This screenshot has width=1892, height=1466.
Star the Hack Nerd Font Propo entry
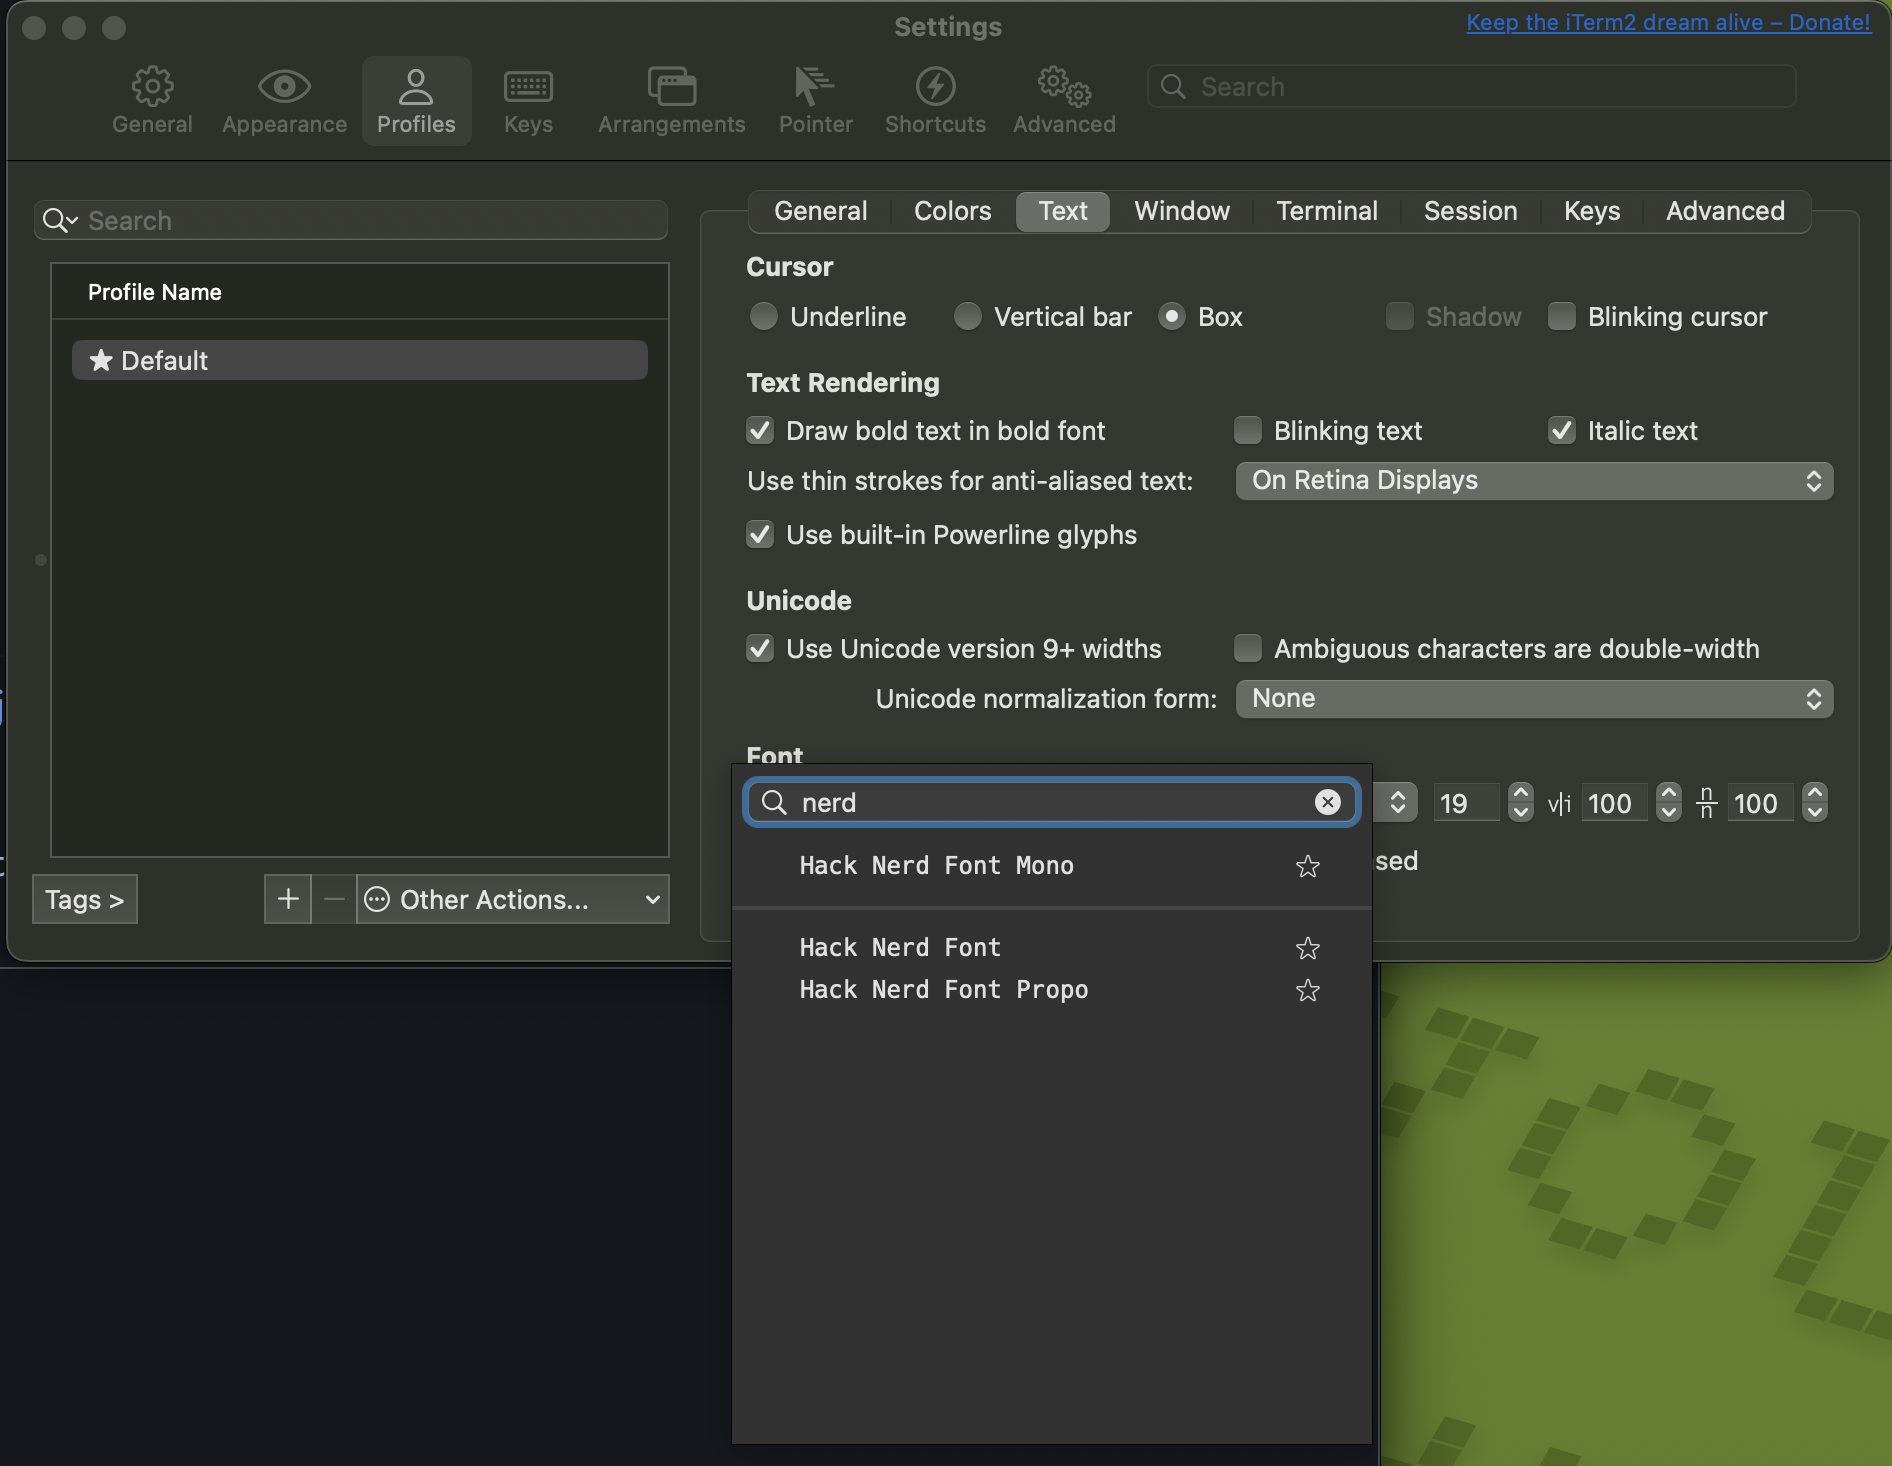(1308, 990)
